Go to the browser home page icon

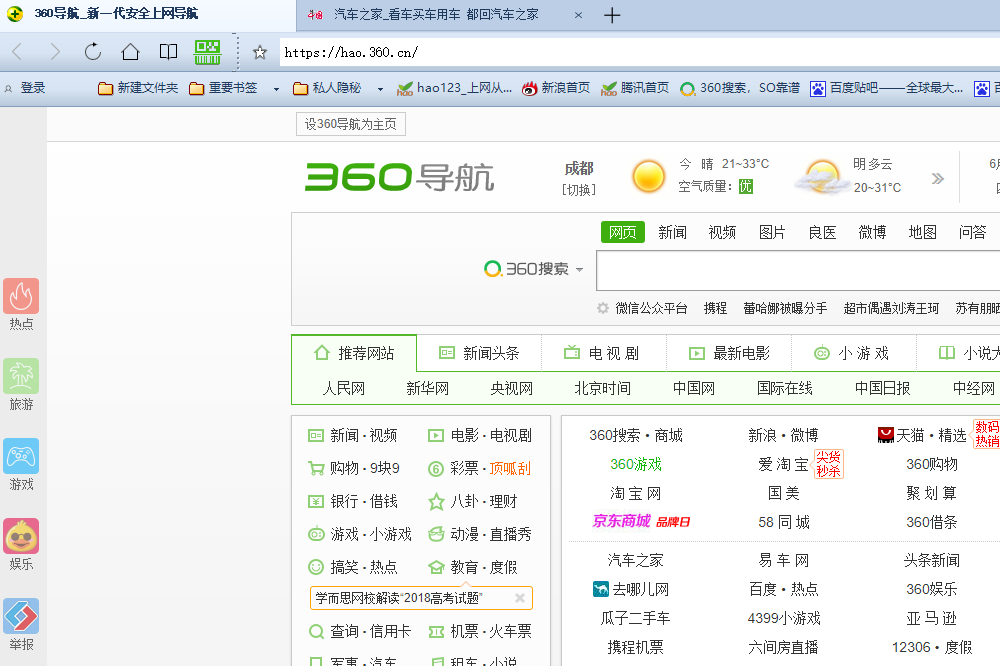(130, 52)
